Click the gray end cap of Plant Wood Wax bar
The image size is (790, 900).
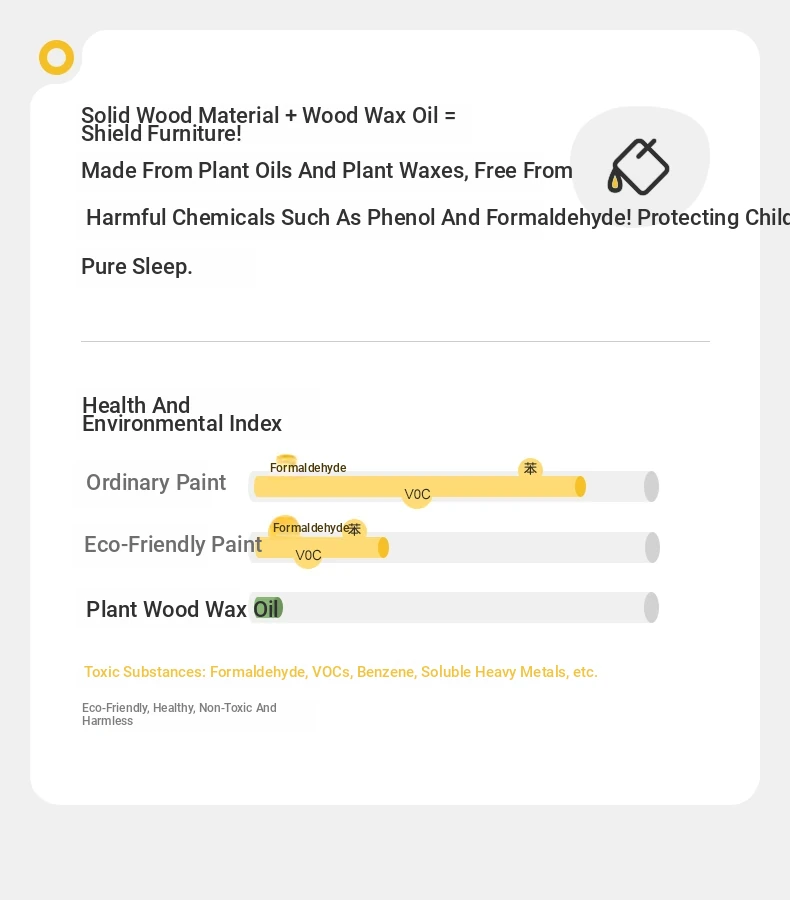click(x=651, y=607)
